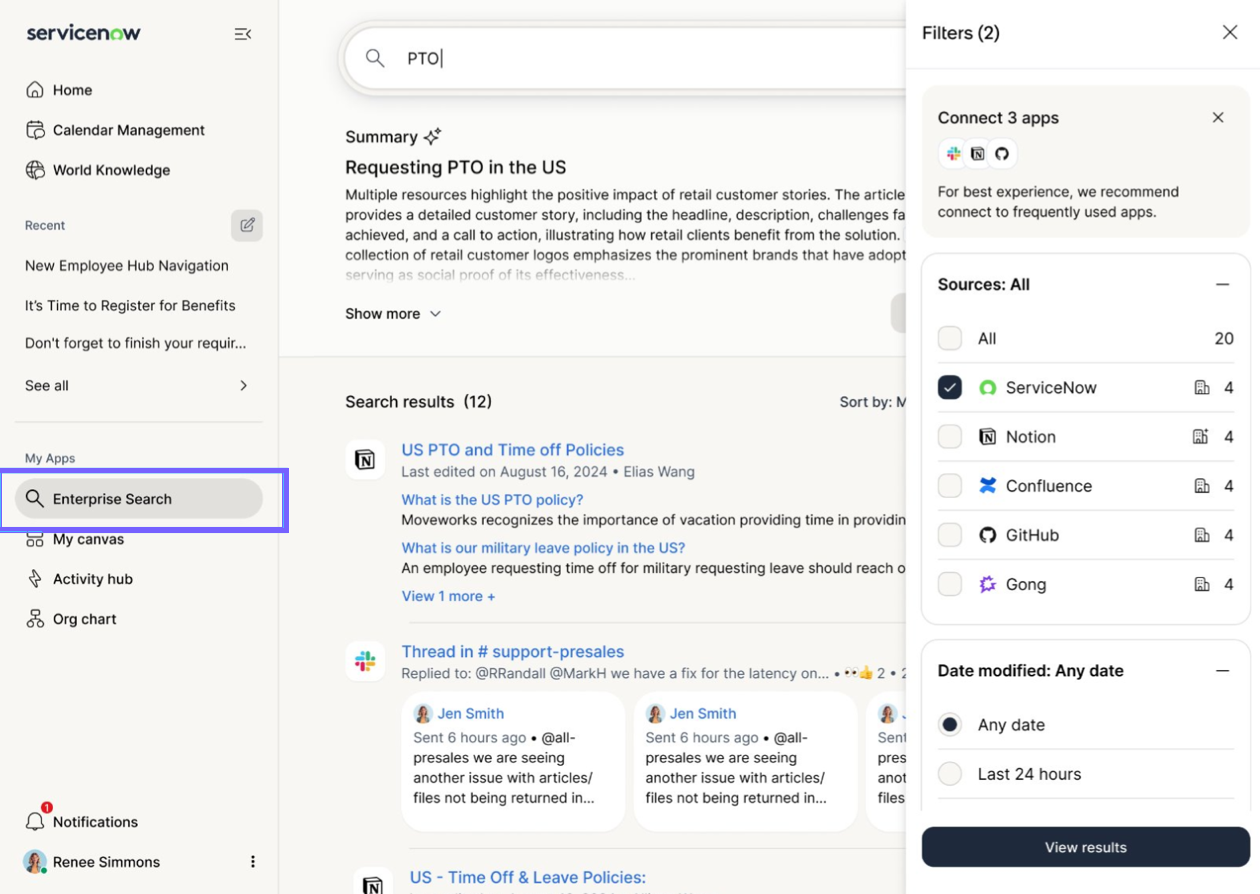Open the Sort by dropdown
The width and height of the screenshot is (1260, 894).
pos(872,402)
